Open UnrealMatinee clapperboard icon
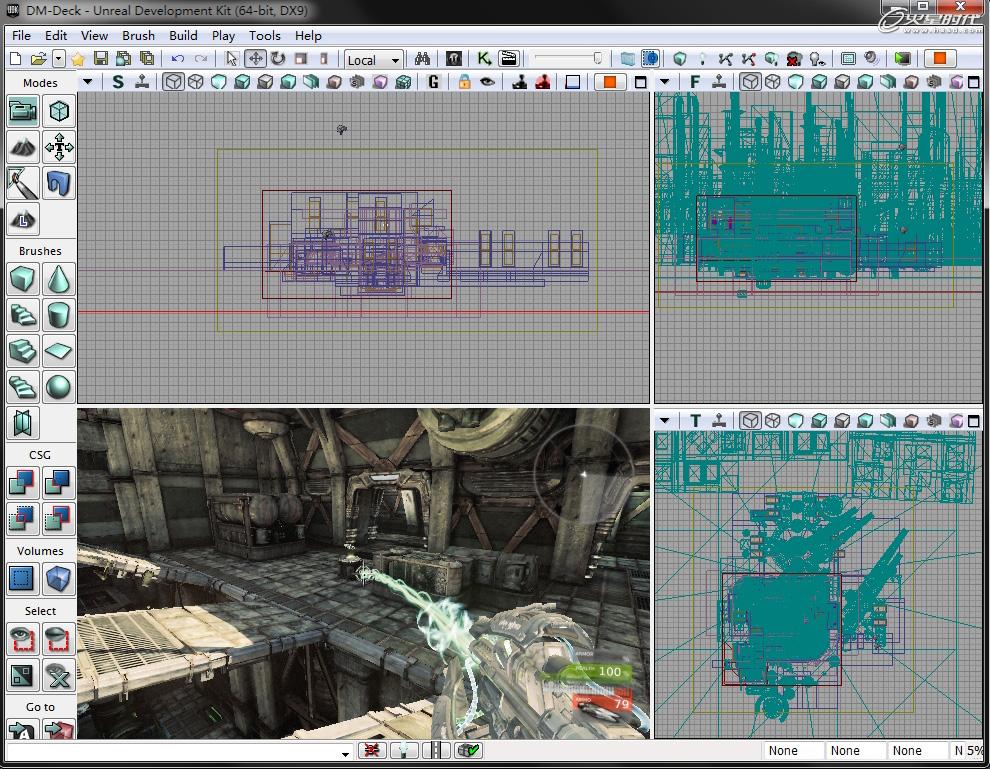Screen dimensions: 990x769 point(508,59)
